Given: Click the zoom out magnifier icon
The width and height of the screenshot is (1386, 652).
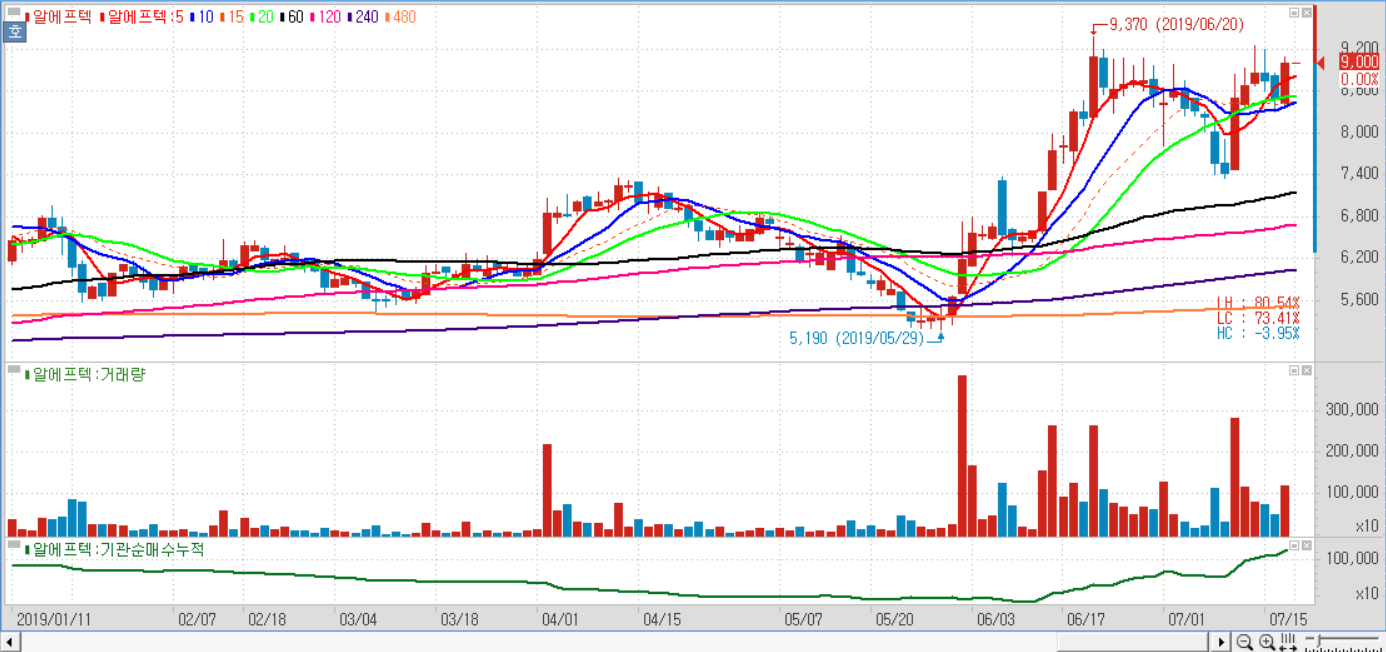Looking at the screenshot, I should tap(1245, 642).
